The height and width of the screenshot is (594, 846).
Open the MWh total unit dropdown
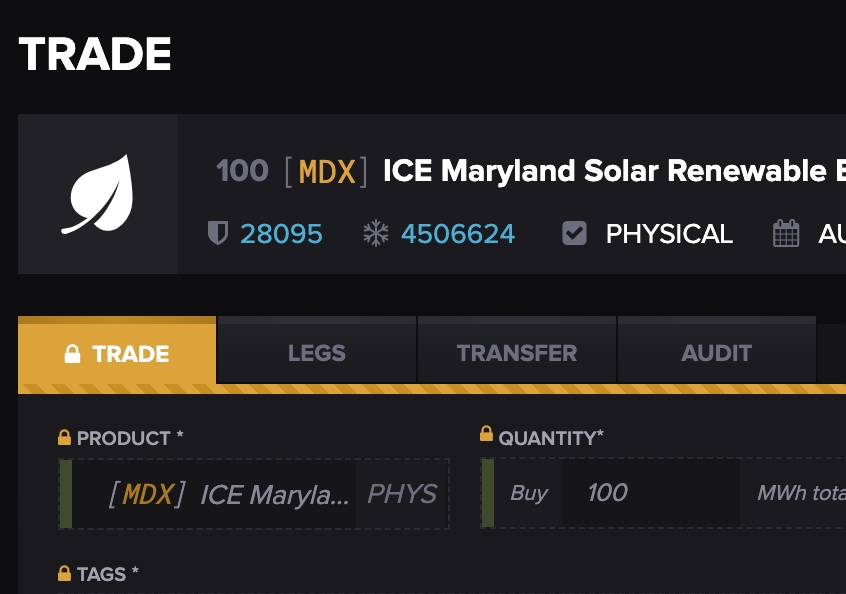800,493
